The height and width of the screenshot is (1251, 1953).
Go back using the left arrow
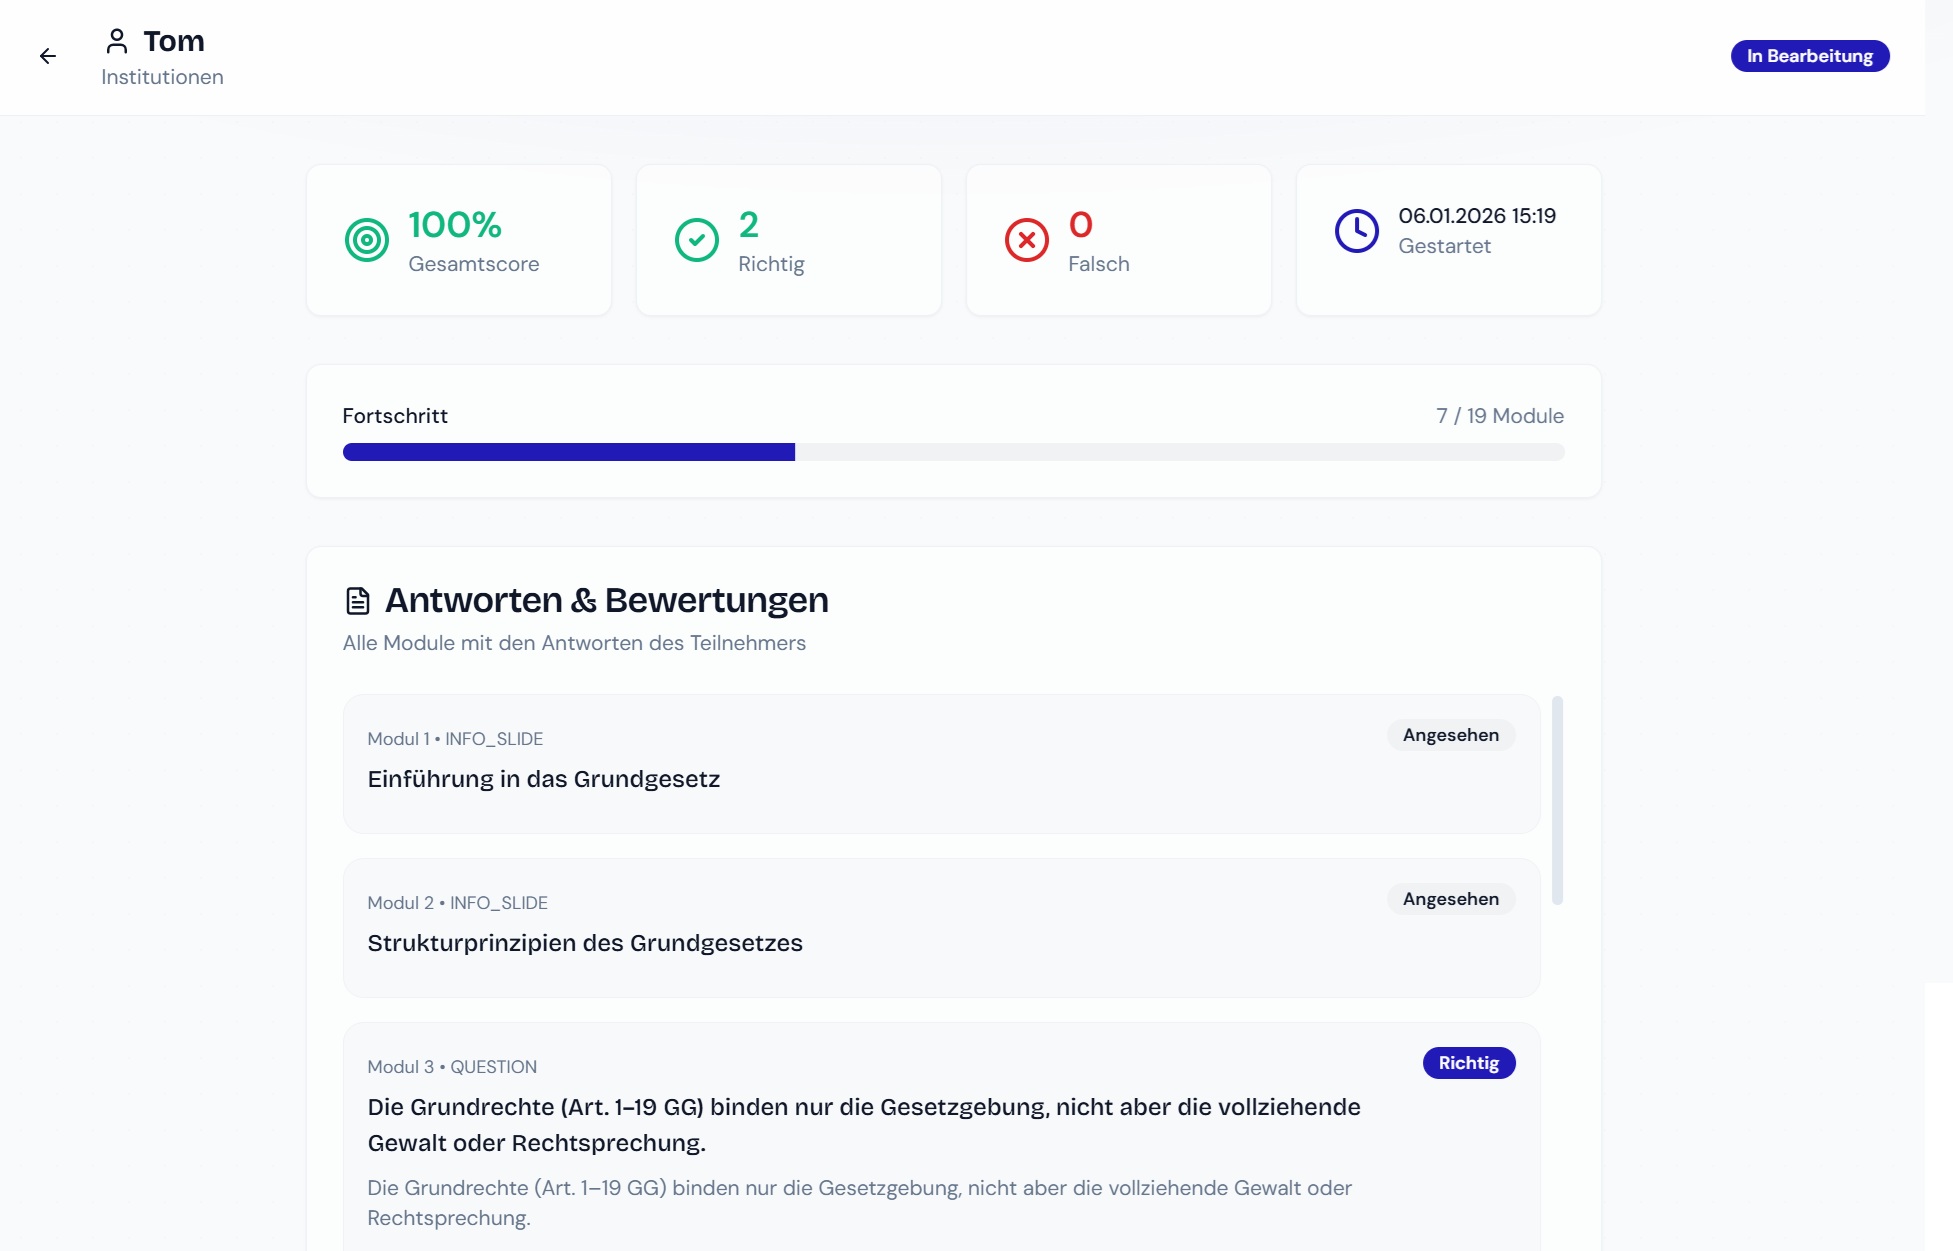pyautogui.click(x=48, y=56)
